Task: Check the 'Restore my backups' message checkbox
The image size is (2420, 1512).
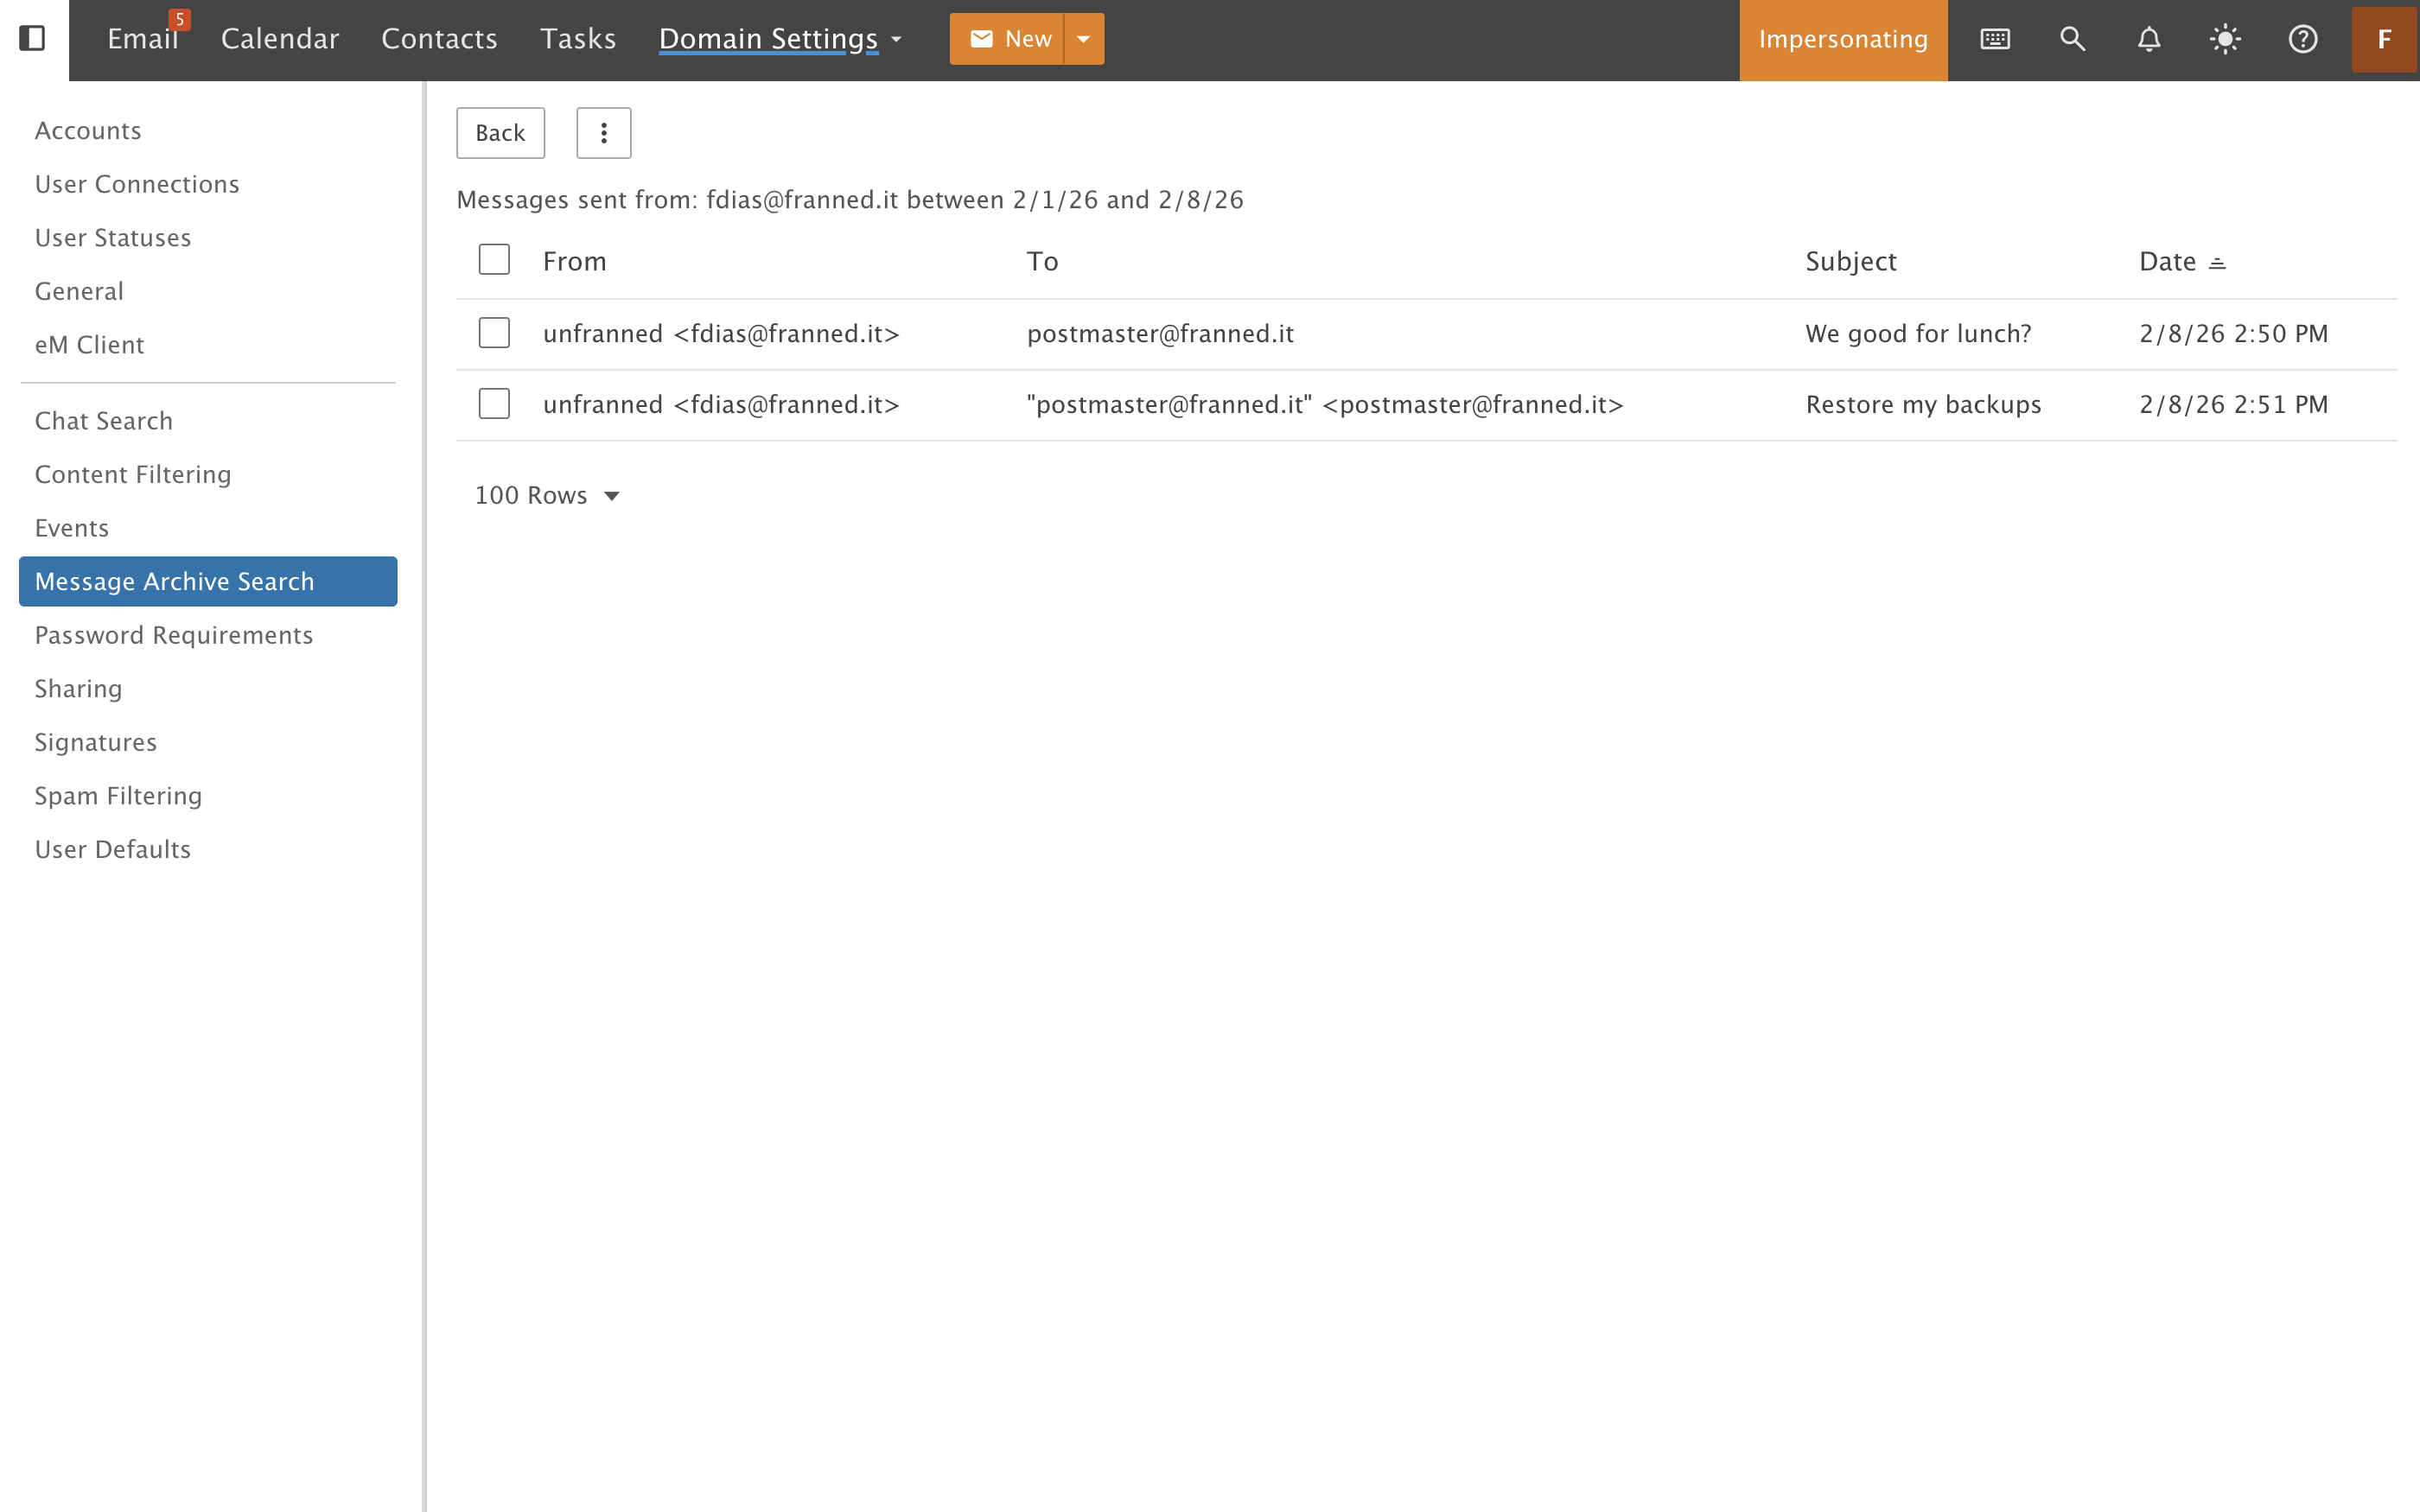Action: (494, 403)
